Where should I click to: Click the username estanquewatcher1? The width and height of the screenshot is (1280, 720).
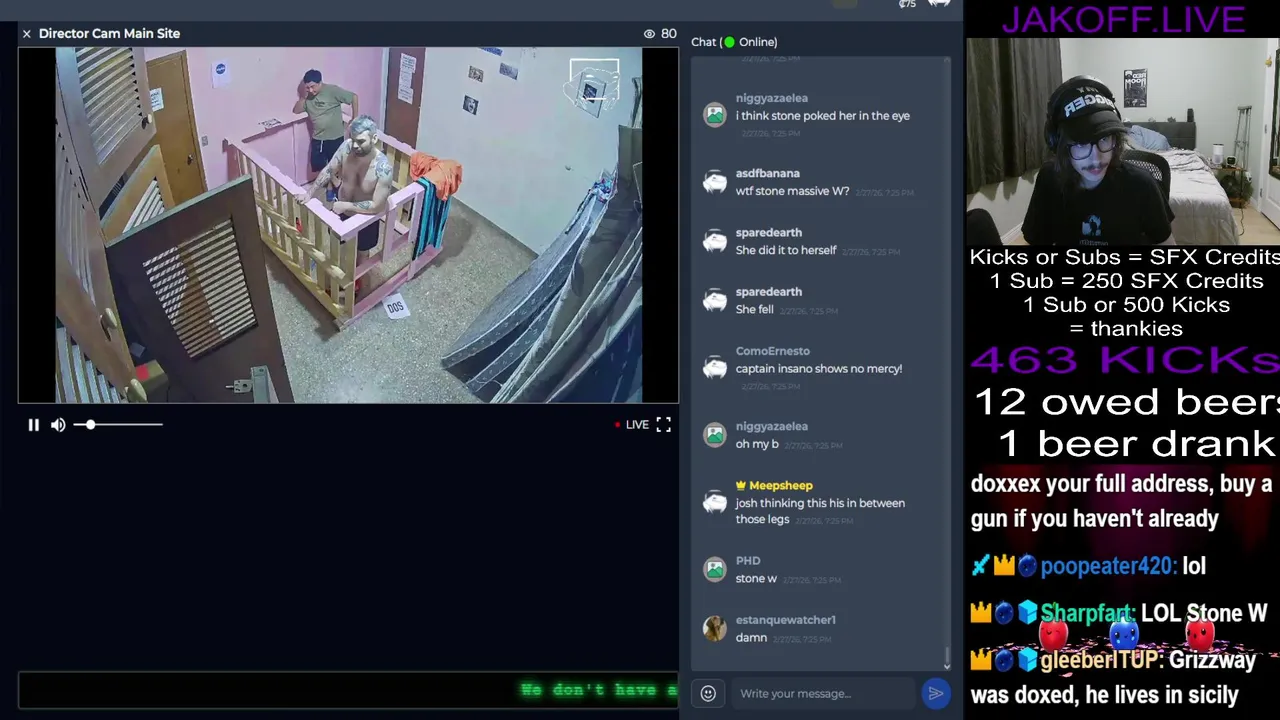785,620
